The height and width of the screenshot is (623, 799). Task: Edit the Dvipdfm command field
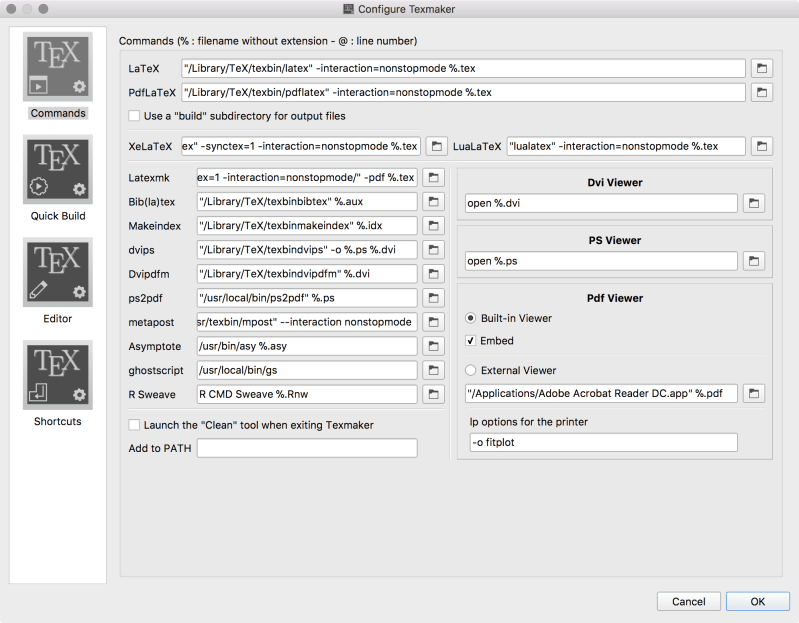pyautogui.click(x=307, y=274)
